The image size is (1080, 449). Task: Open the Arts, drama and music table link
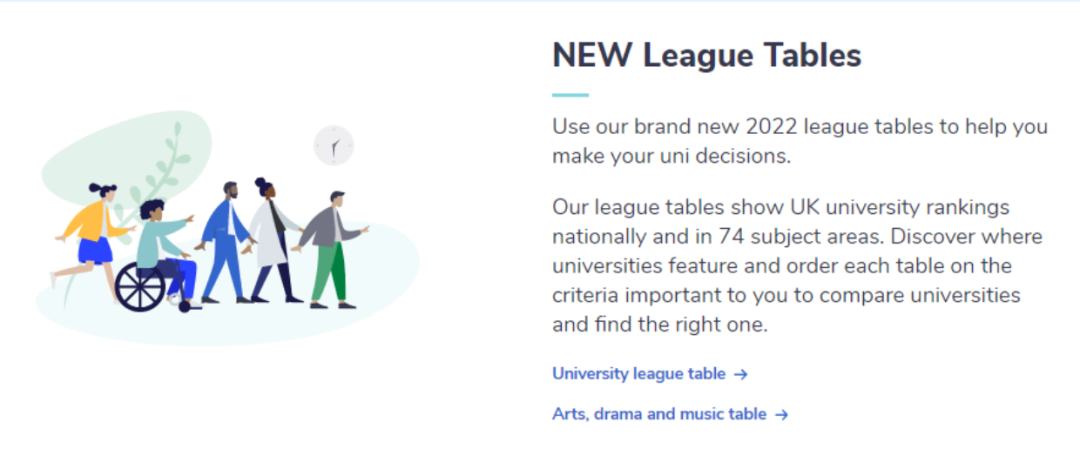pos(659,414)
